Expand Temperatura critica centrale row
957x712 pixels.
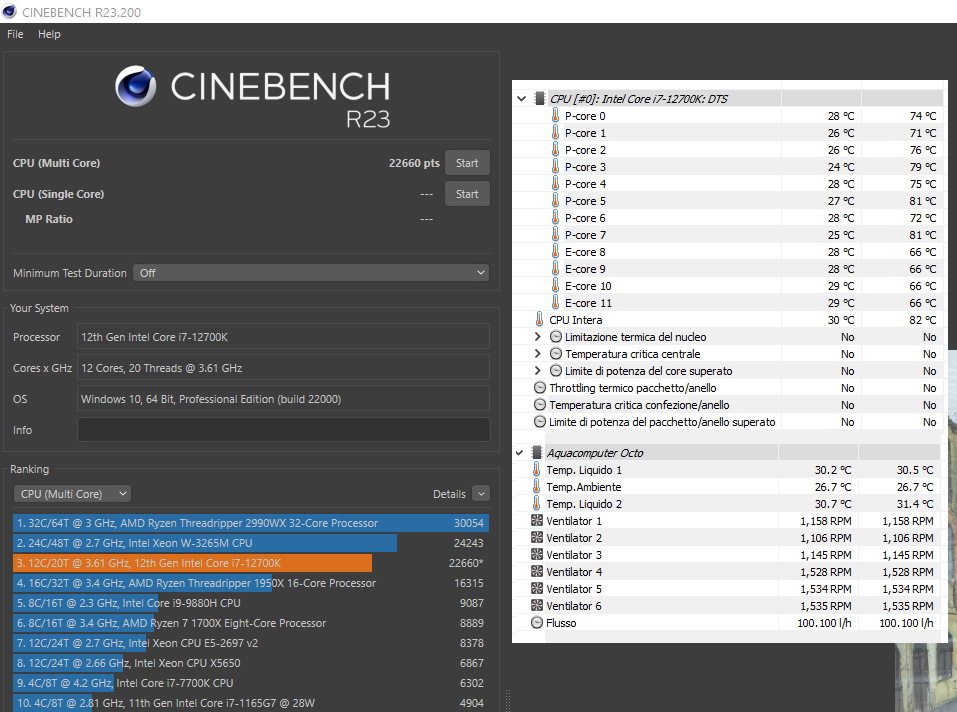pos(538,354)
